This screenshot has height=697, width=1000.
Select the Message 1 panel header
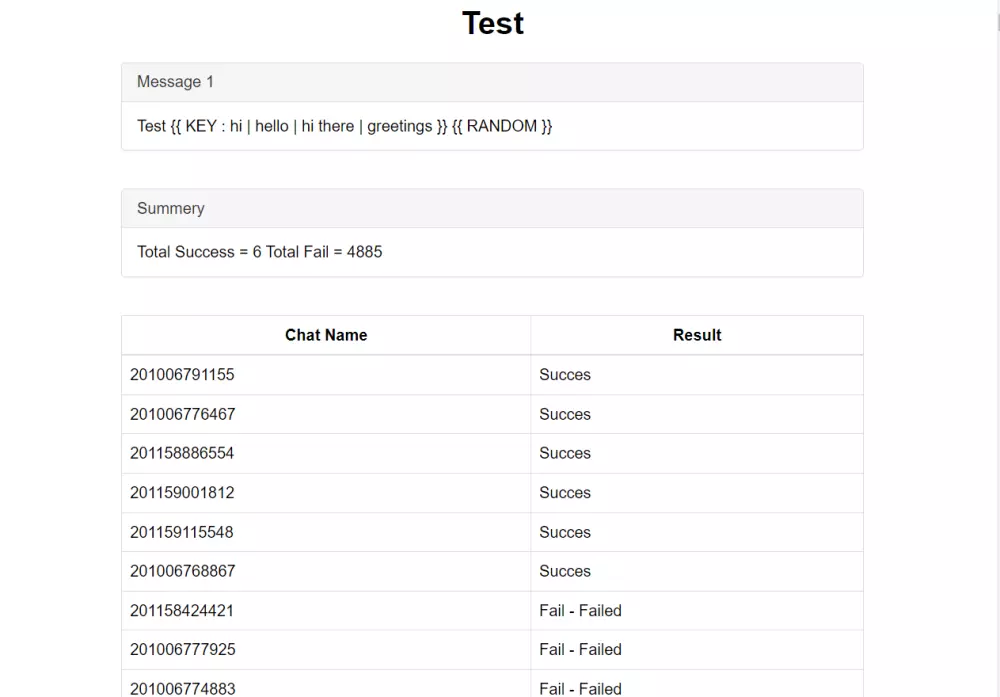point(492,82)
